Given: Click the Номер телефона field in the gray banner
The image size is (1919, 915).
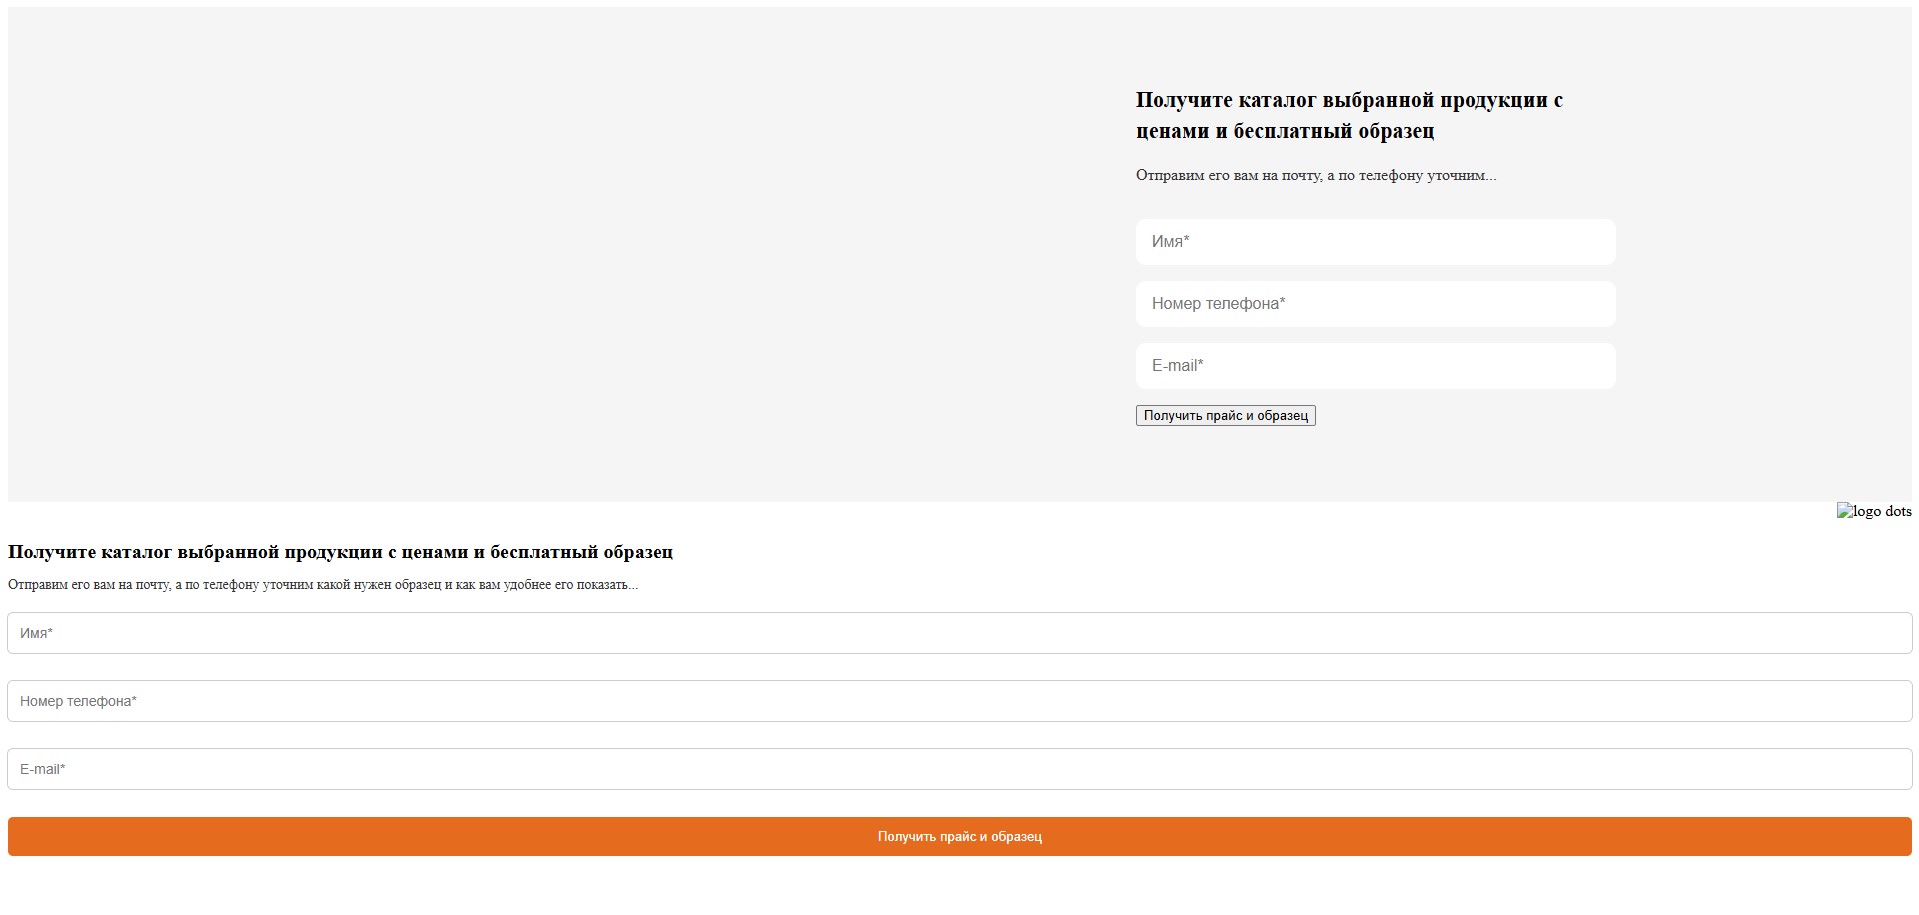Looking at the screenshot, I should [1374, 304].
